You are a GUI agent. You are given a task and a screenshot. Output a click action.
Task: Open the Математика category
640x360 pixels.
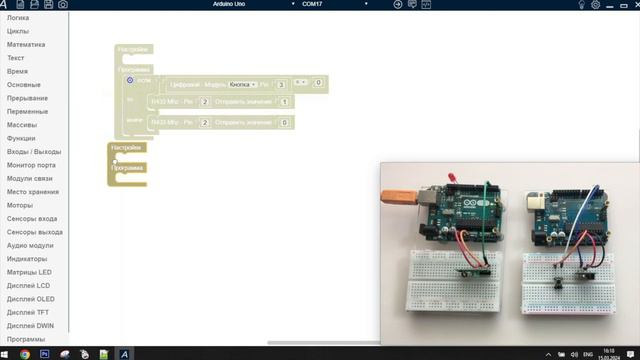(x=26, y=44)
